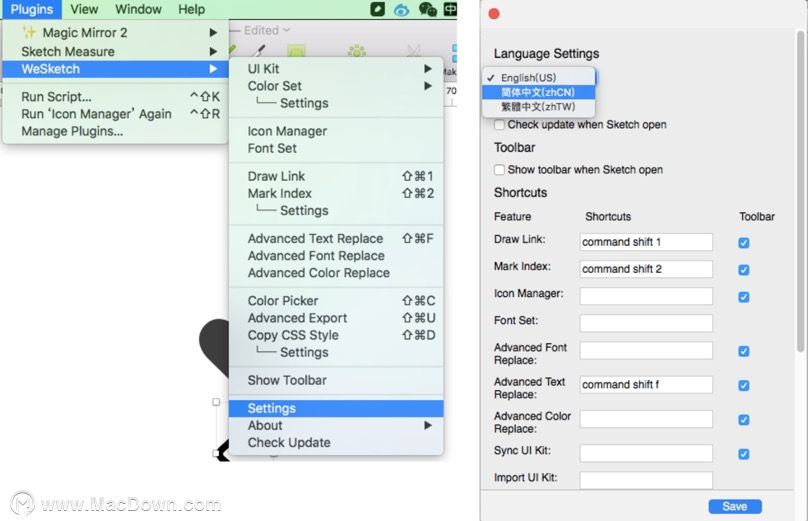Click the Weibo icon in menu bar

(401, 9)
